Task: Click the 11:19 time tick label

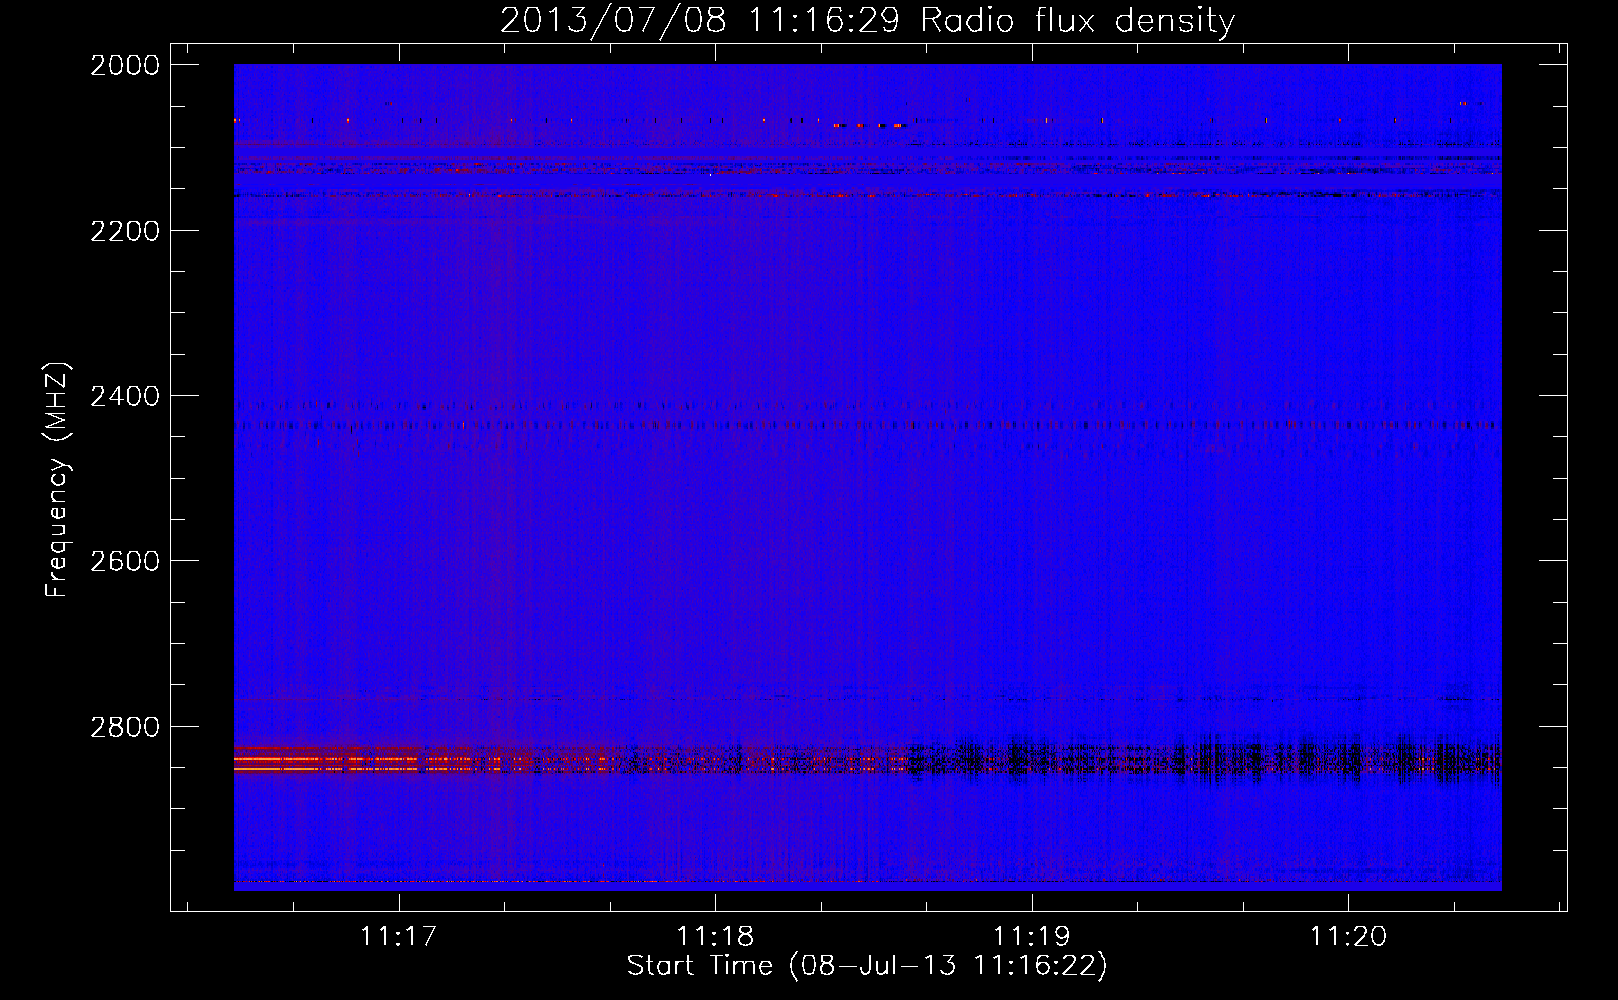Action: pos(1031,936)
